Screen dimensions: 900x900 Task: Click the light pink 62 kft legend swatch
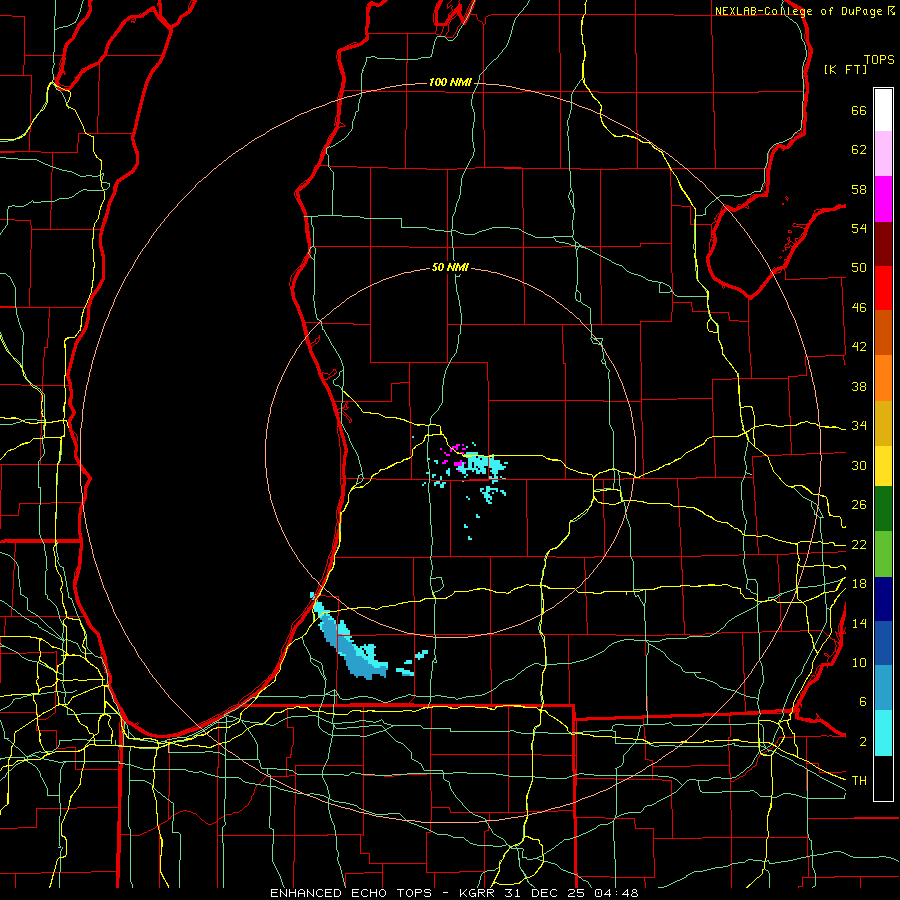coord(883,154)
